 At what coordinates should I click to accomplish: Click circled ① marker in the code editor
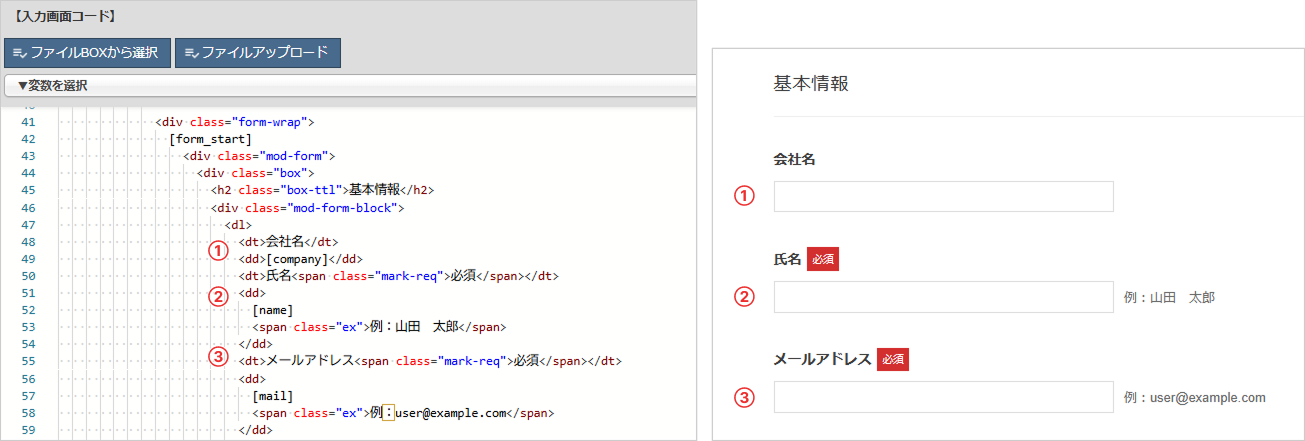218,250
